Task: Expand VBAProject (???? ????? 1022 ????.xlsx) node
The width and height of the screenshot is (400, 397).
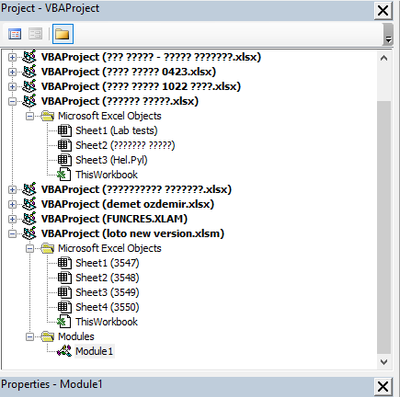Action: (x=12, y=86)
